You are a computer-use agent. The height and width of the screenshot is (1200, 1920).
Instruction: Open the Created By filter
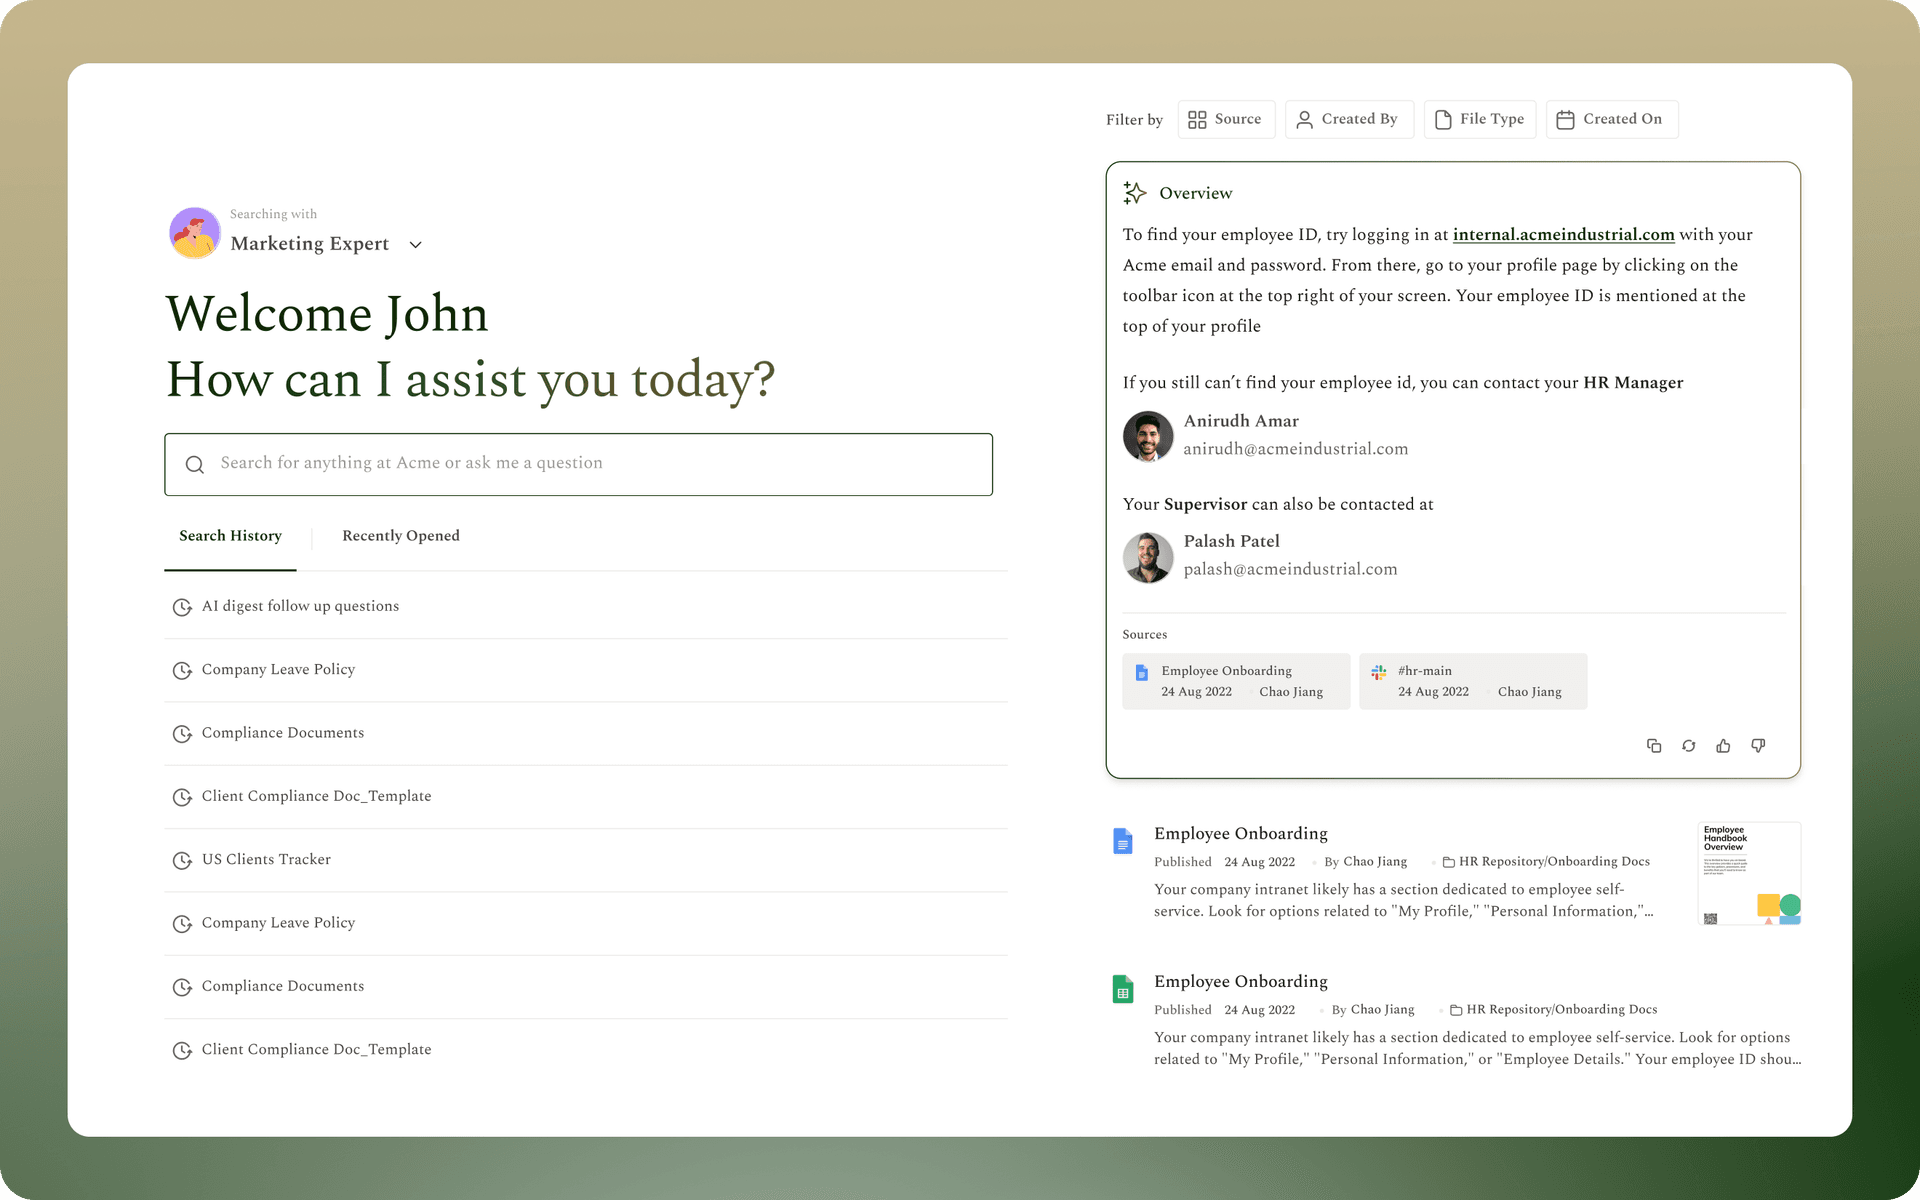click(x=1349, y=119)
